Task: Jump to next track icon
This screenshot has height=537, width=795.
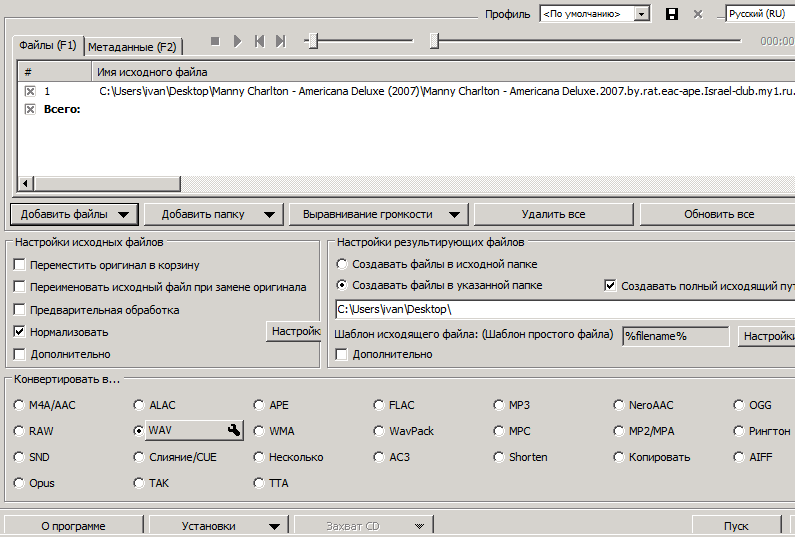Action: click(280, 41)
